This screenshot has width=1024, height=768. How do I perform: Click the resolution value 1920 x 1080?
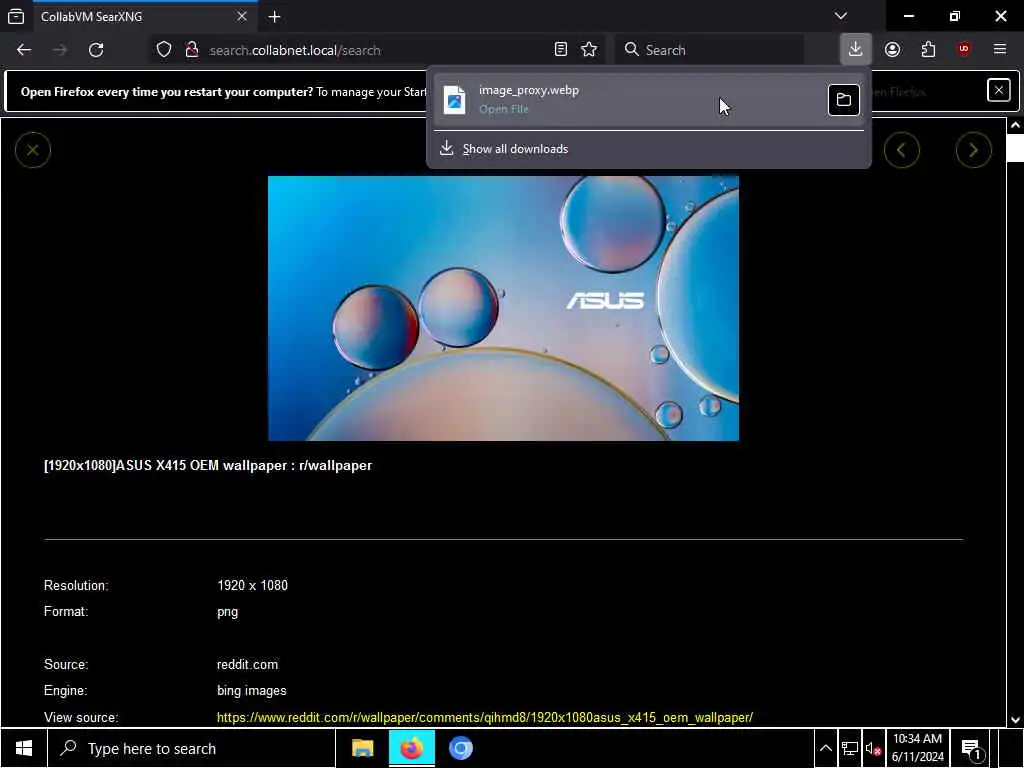pyautogui.click(x=252, y=586)
